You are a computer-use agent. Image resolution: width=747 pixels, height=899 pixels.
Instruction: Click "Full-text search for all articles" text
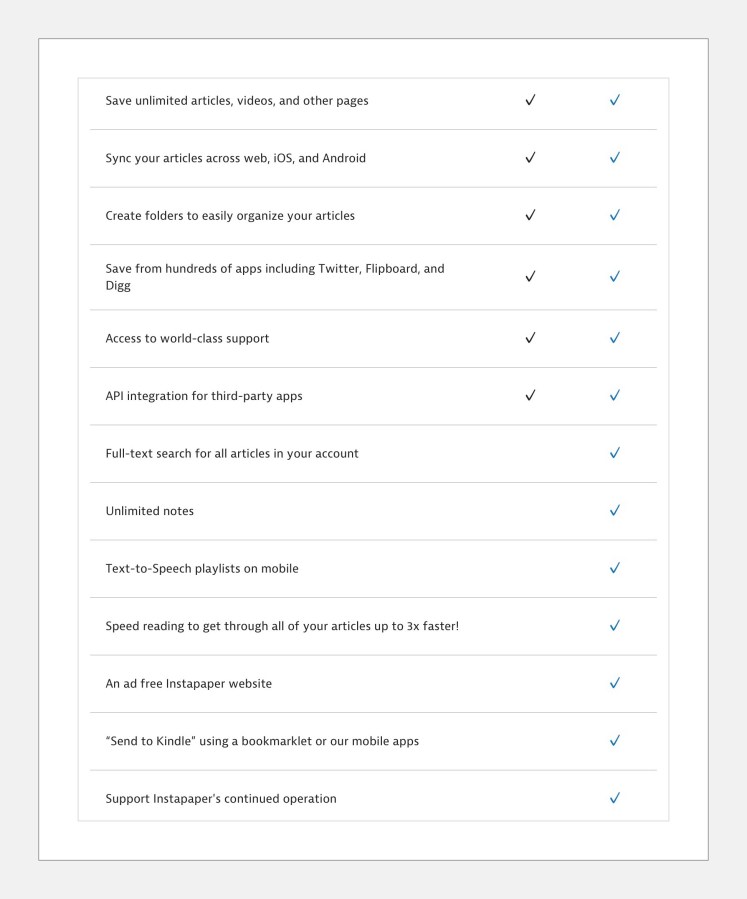click(x=231, y=454)
